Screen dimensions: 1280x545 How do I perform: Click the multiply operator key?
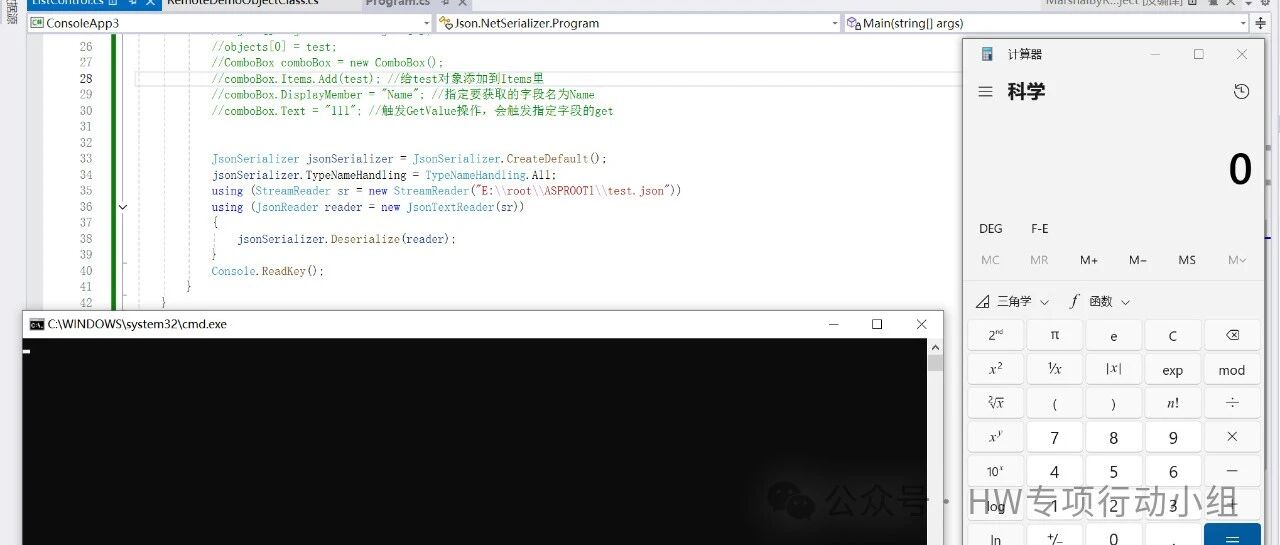pyautogui.click(x=1232, y=437)
